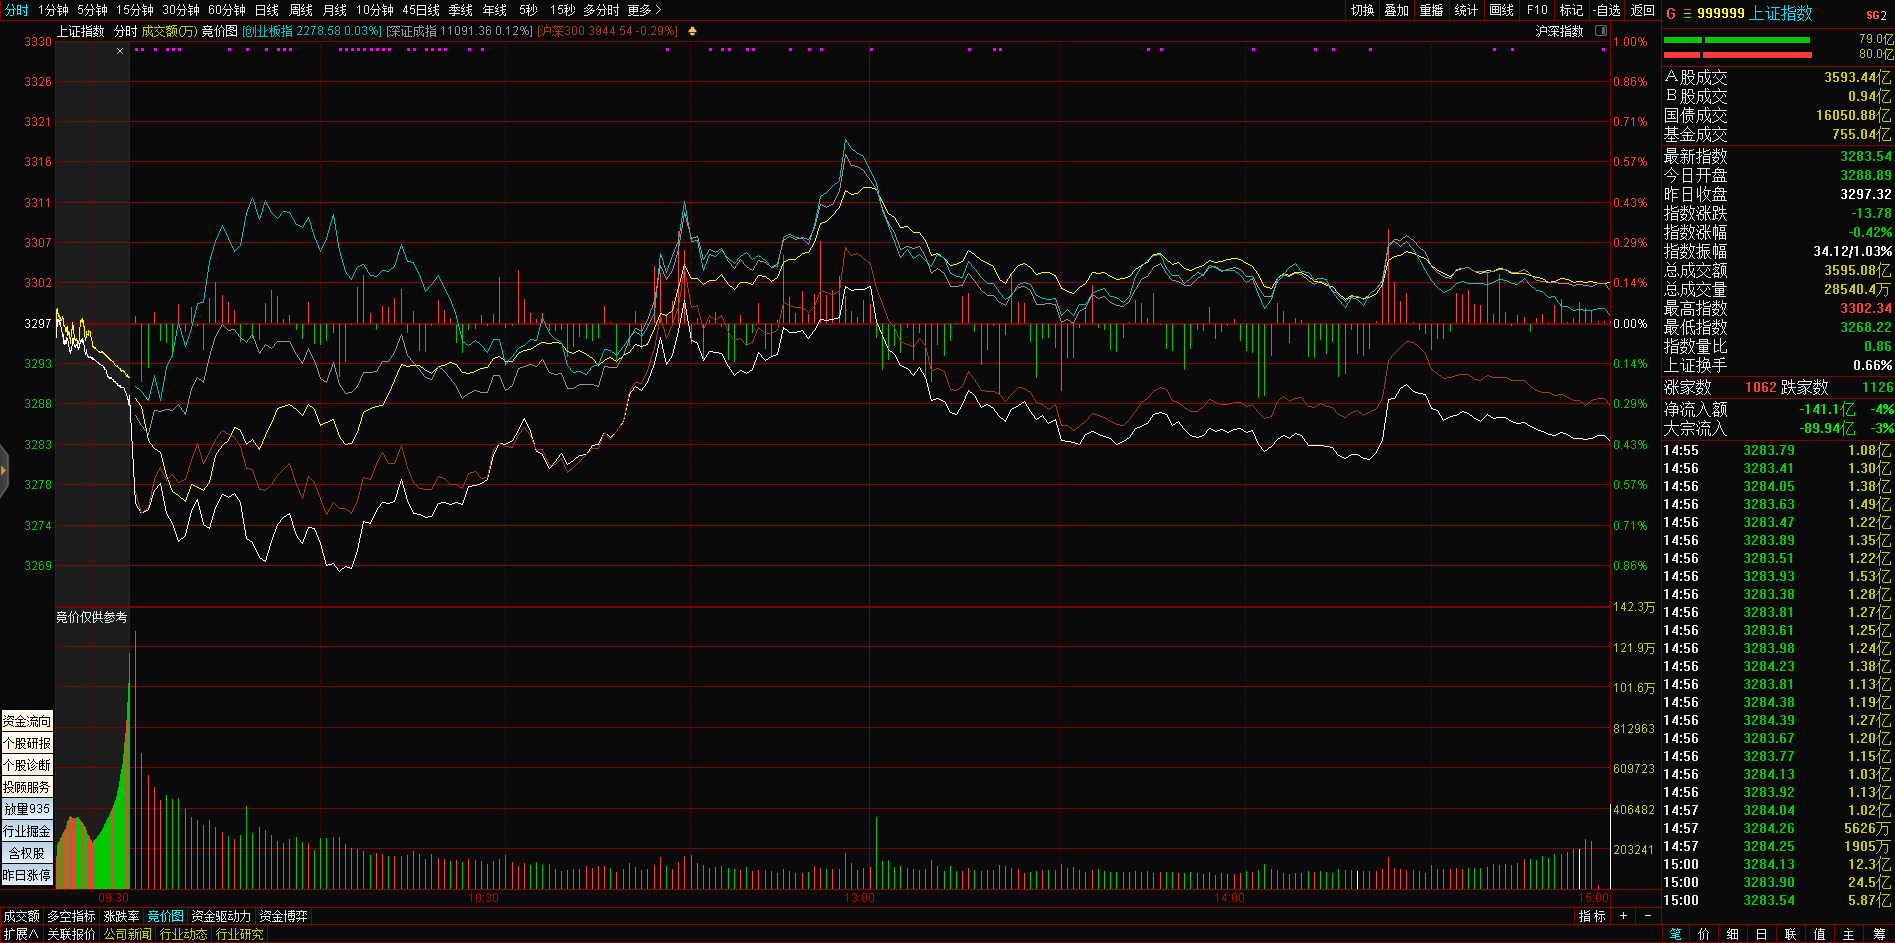
Task: Toggle the 叠加 overlay option
Action: [x=1396, y=10]
